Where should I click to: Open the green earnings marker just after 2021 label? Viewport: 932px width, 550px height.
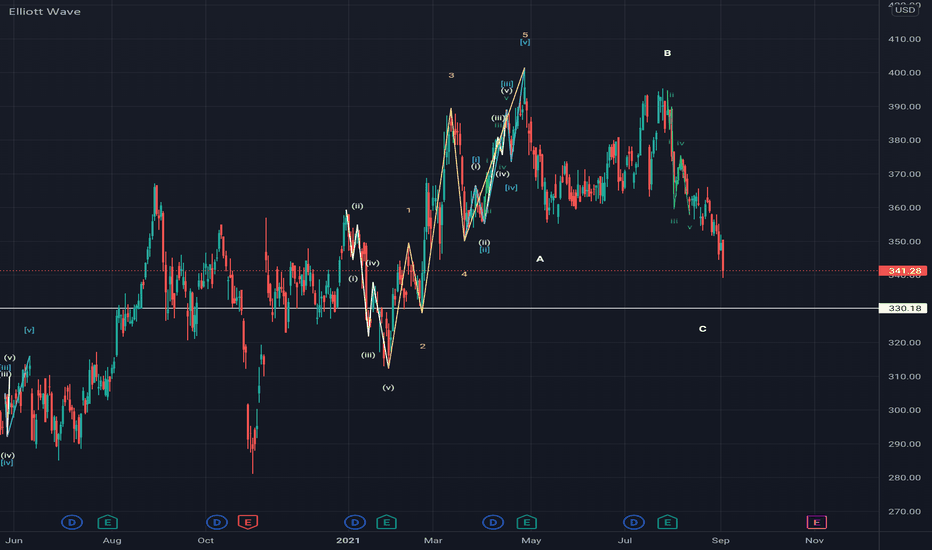pos(386,523)
